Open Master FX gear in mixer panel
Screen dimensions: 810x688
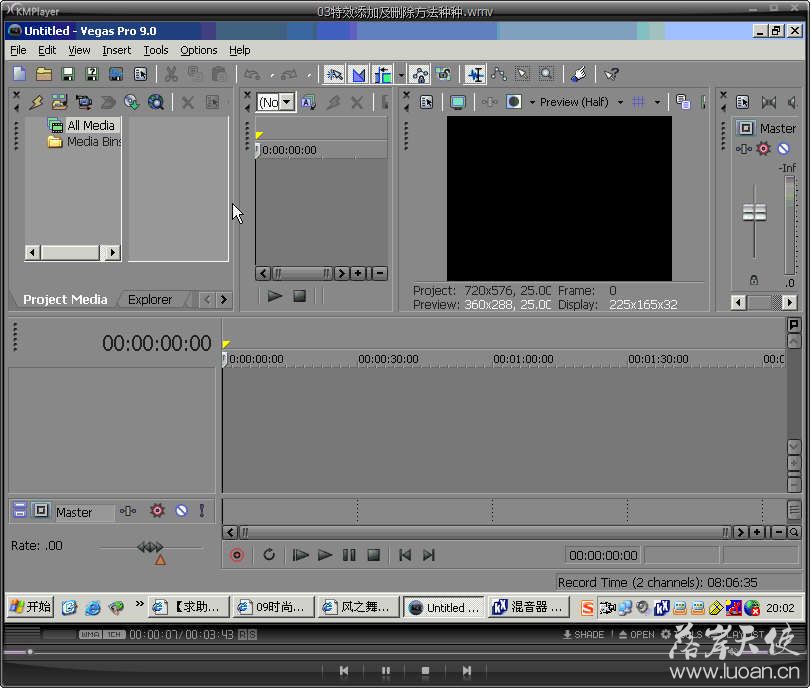[764, 149]
